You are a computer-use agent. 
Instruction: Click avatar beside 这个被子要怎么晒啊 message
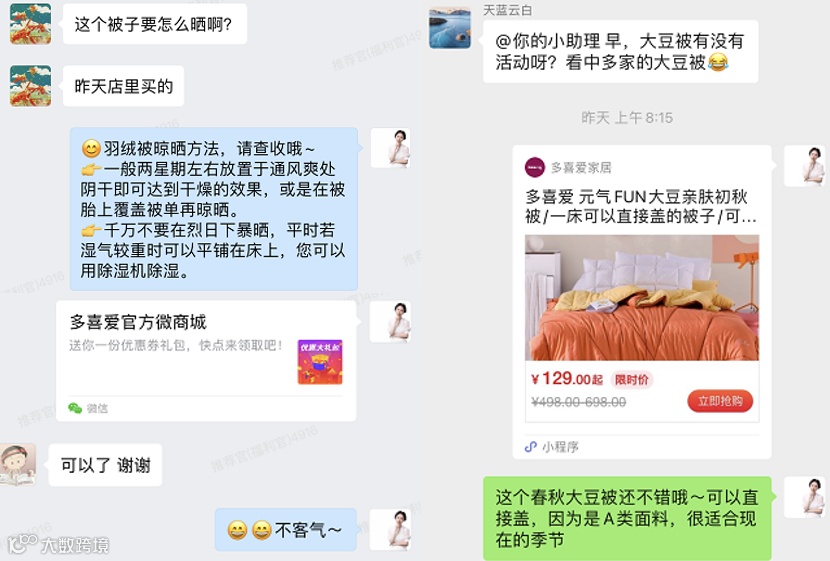[x=31, y=24]
